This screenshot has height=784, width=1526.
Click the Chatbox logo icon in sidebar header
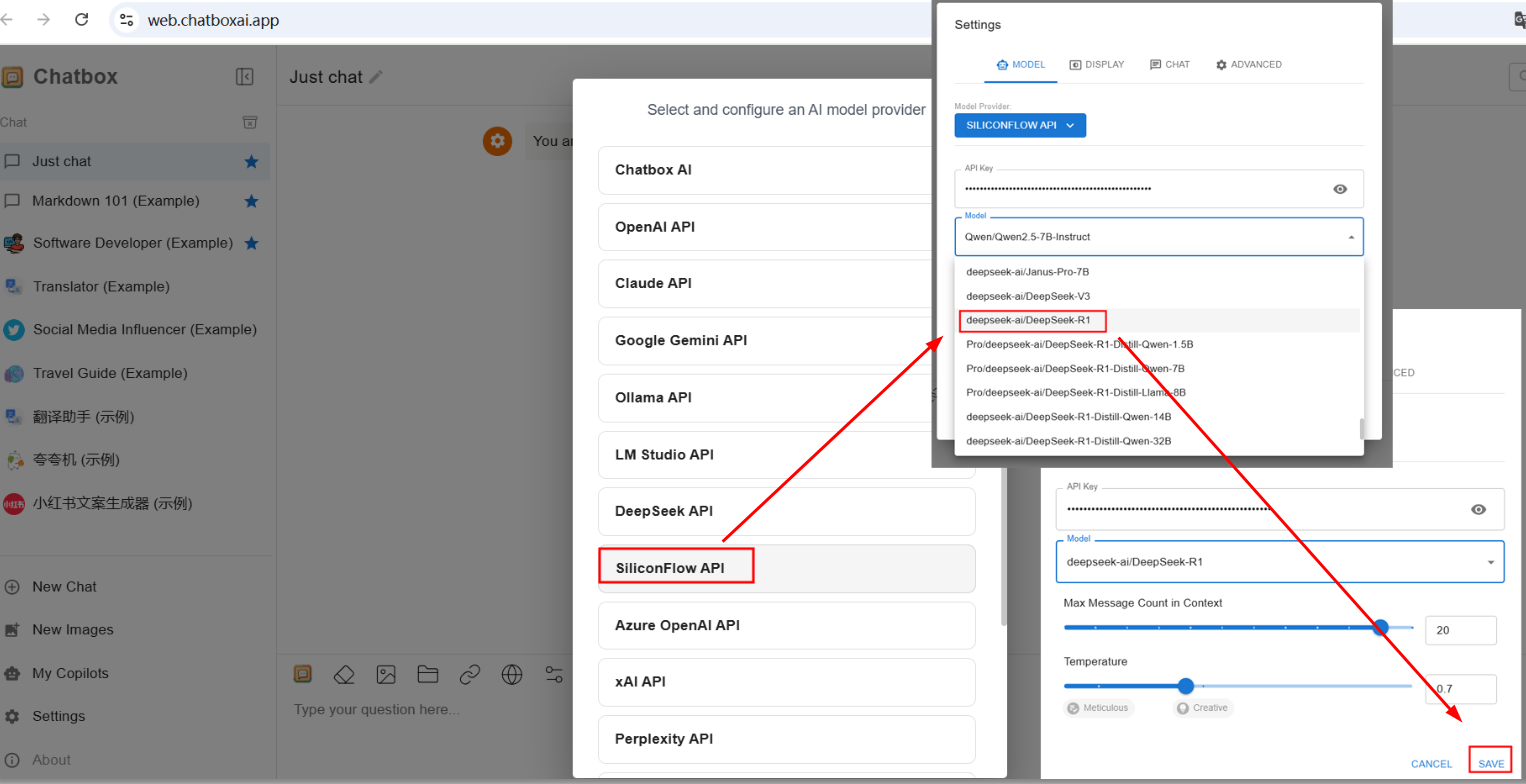(x=13, y=77)
